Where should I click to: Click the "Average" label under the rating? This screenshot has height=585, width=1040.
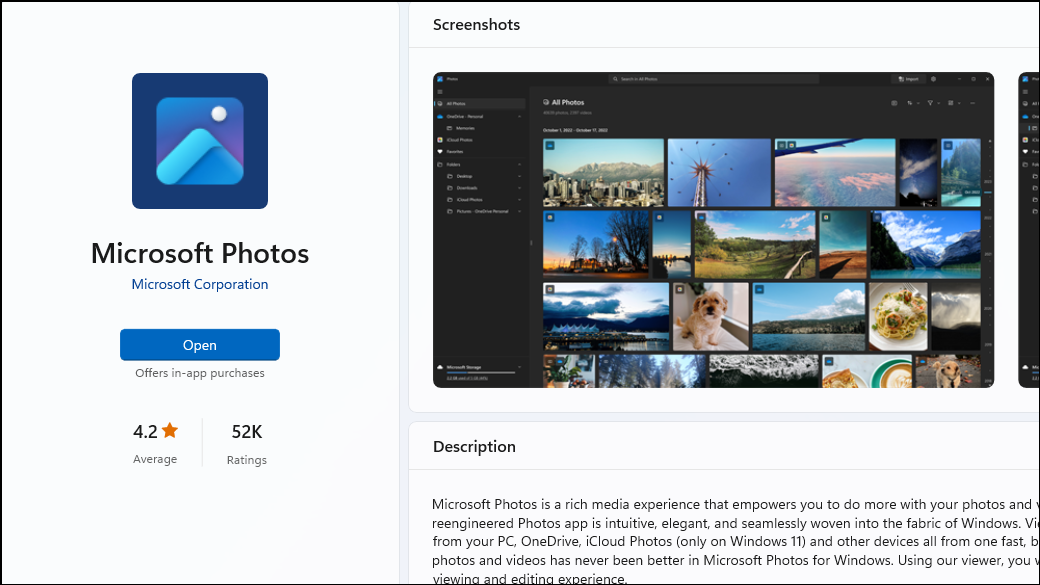coord(155,459)
